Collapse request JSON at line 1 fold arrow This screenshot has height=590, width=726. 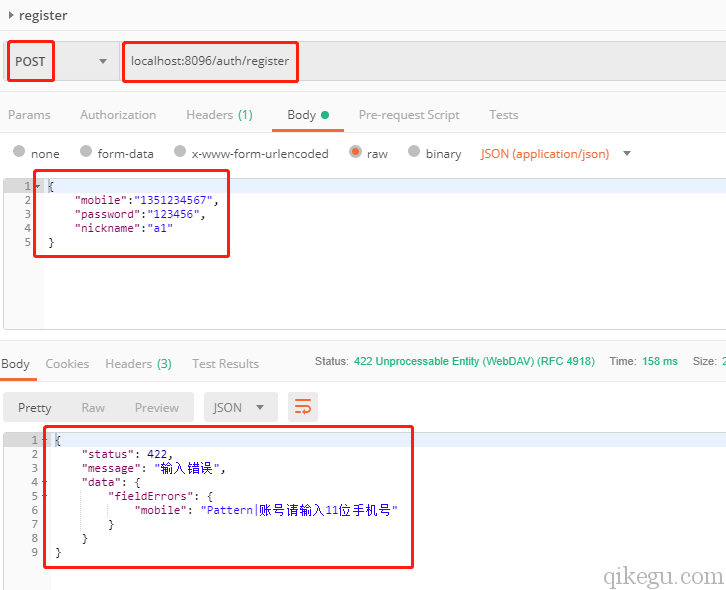(38, 187)
